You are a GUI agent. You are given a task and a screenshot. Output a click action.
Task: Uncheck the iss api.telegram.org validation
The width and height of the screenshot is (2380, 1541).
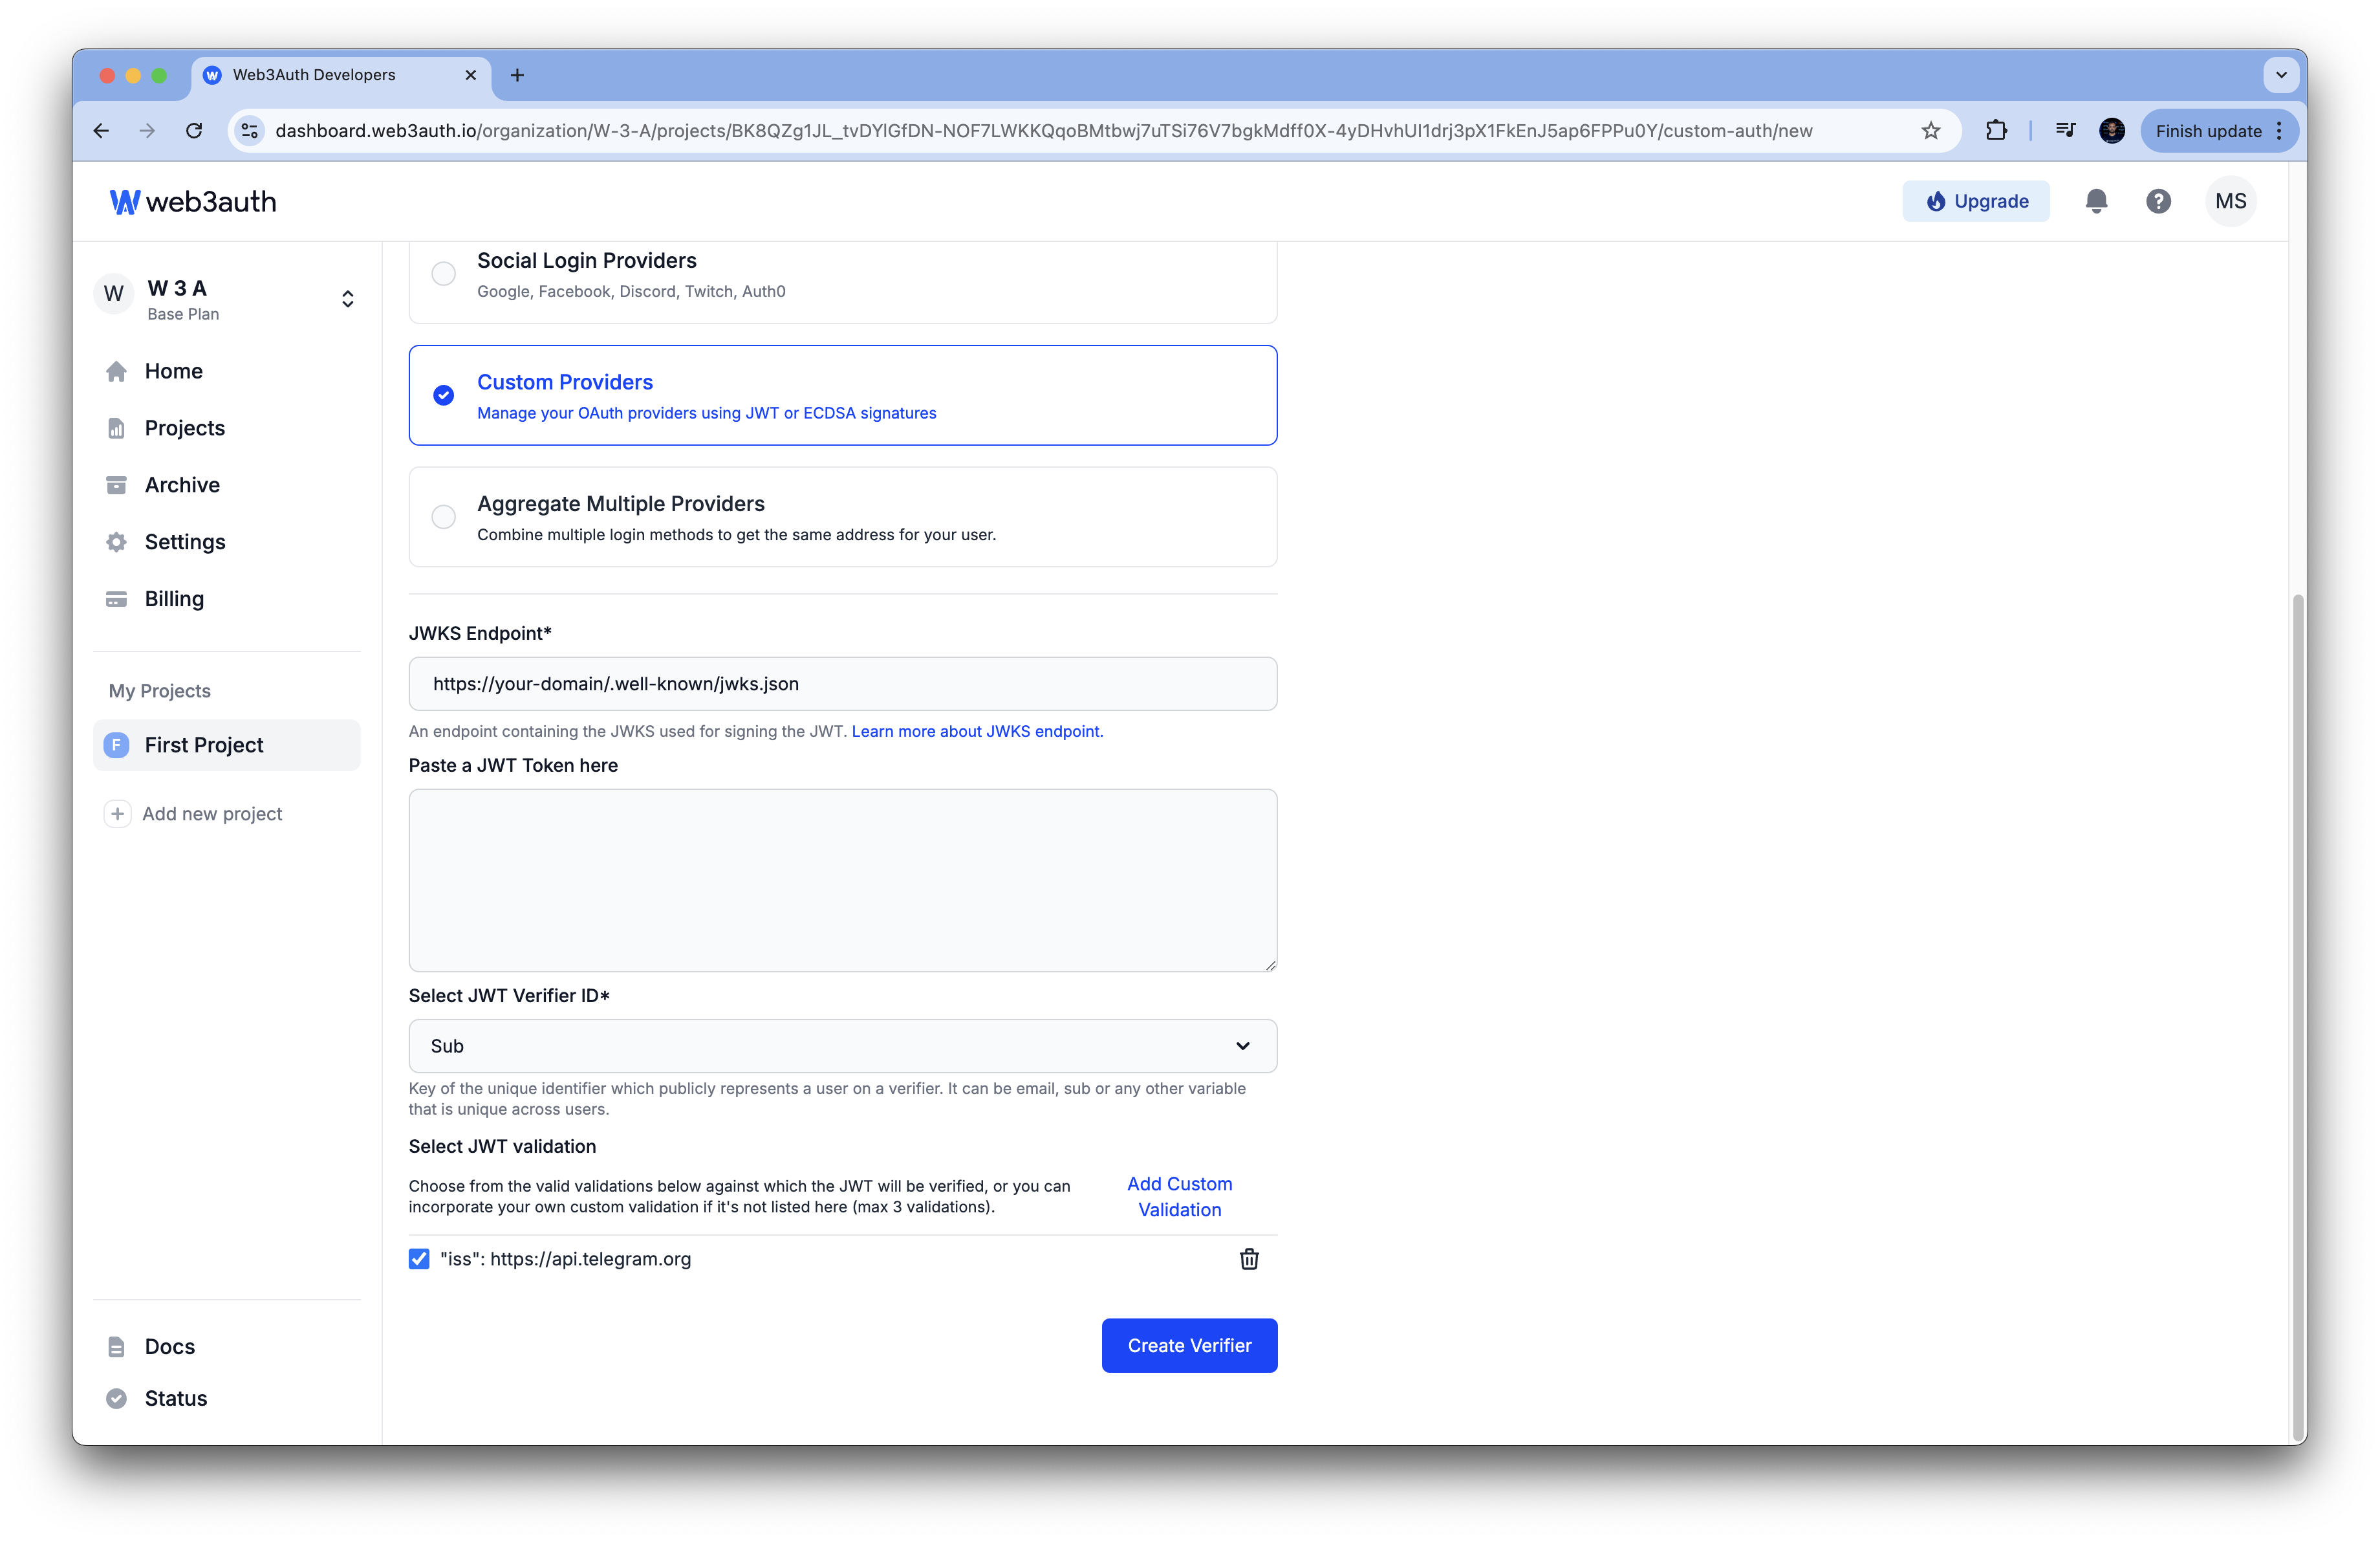click(419, 1259)
